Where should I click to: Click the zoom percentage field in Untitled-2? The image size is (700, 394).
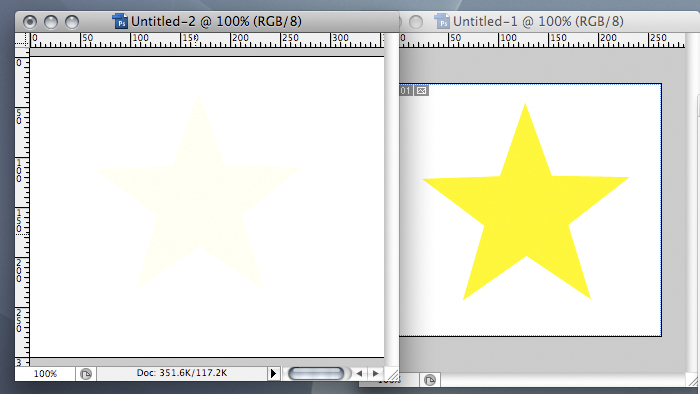pyautogui.click(x=45, y=373)
